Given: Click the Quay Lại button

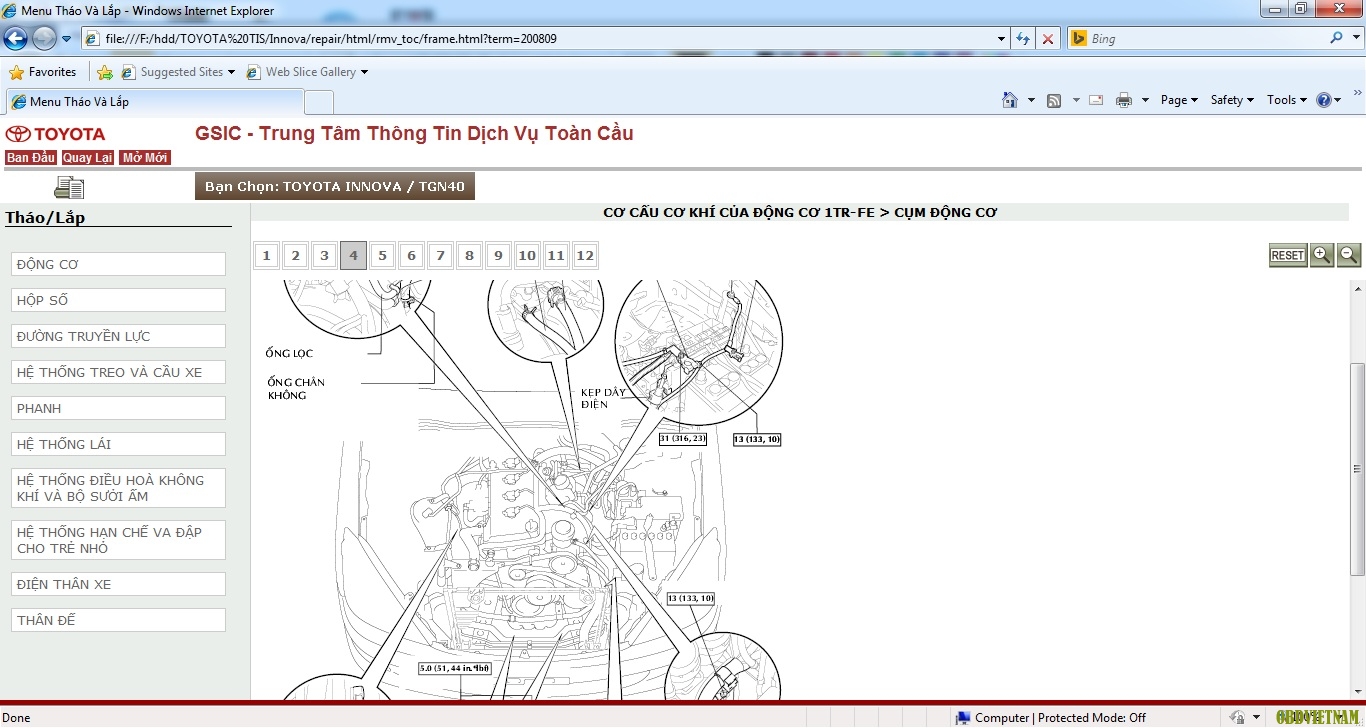Looking at the screenshot, I should coord(88,158).
